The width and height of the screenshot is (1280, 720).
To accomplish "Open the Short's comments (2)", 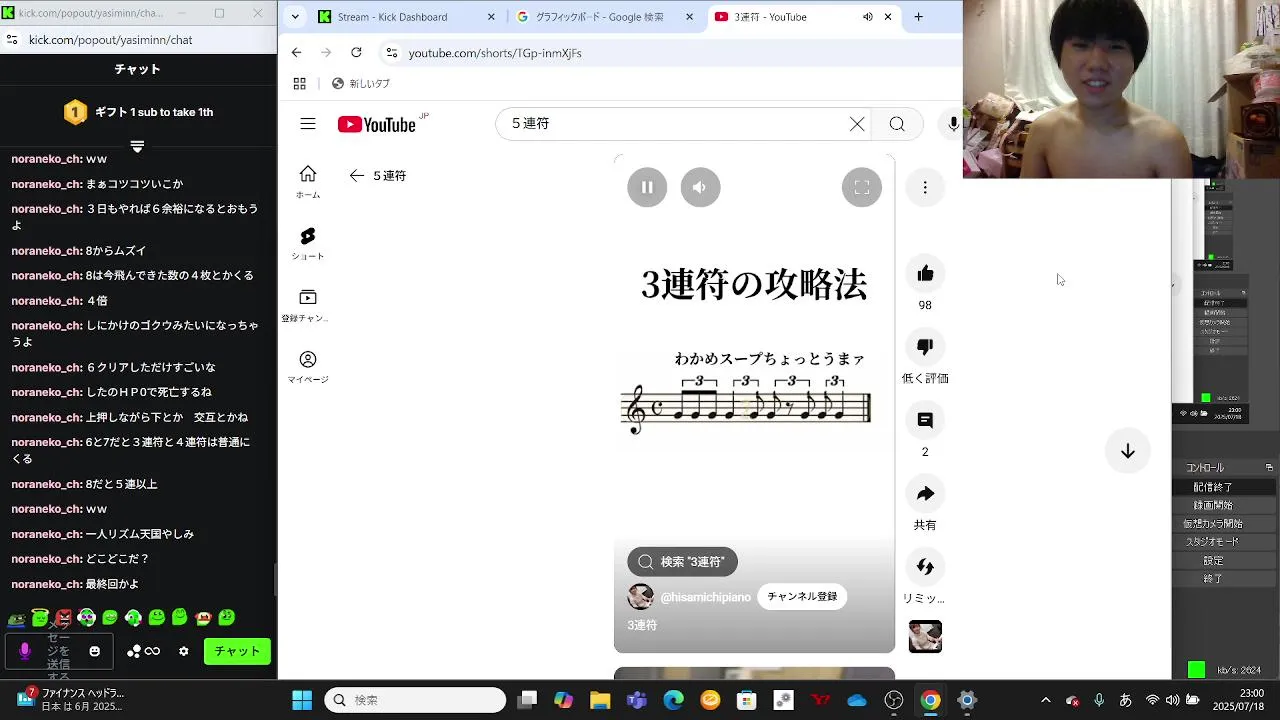I will (925, 420).
